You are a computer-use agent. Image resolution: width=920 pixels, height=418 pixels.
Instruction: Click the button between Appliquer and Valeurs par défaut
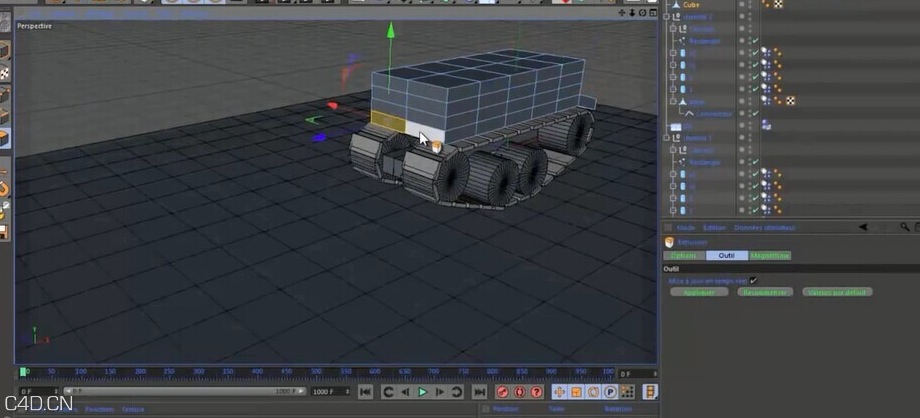tap(765, 292)
